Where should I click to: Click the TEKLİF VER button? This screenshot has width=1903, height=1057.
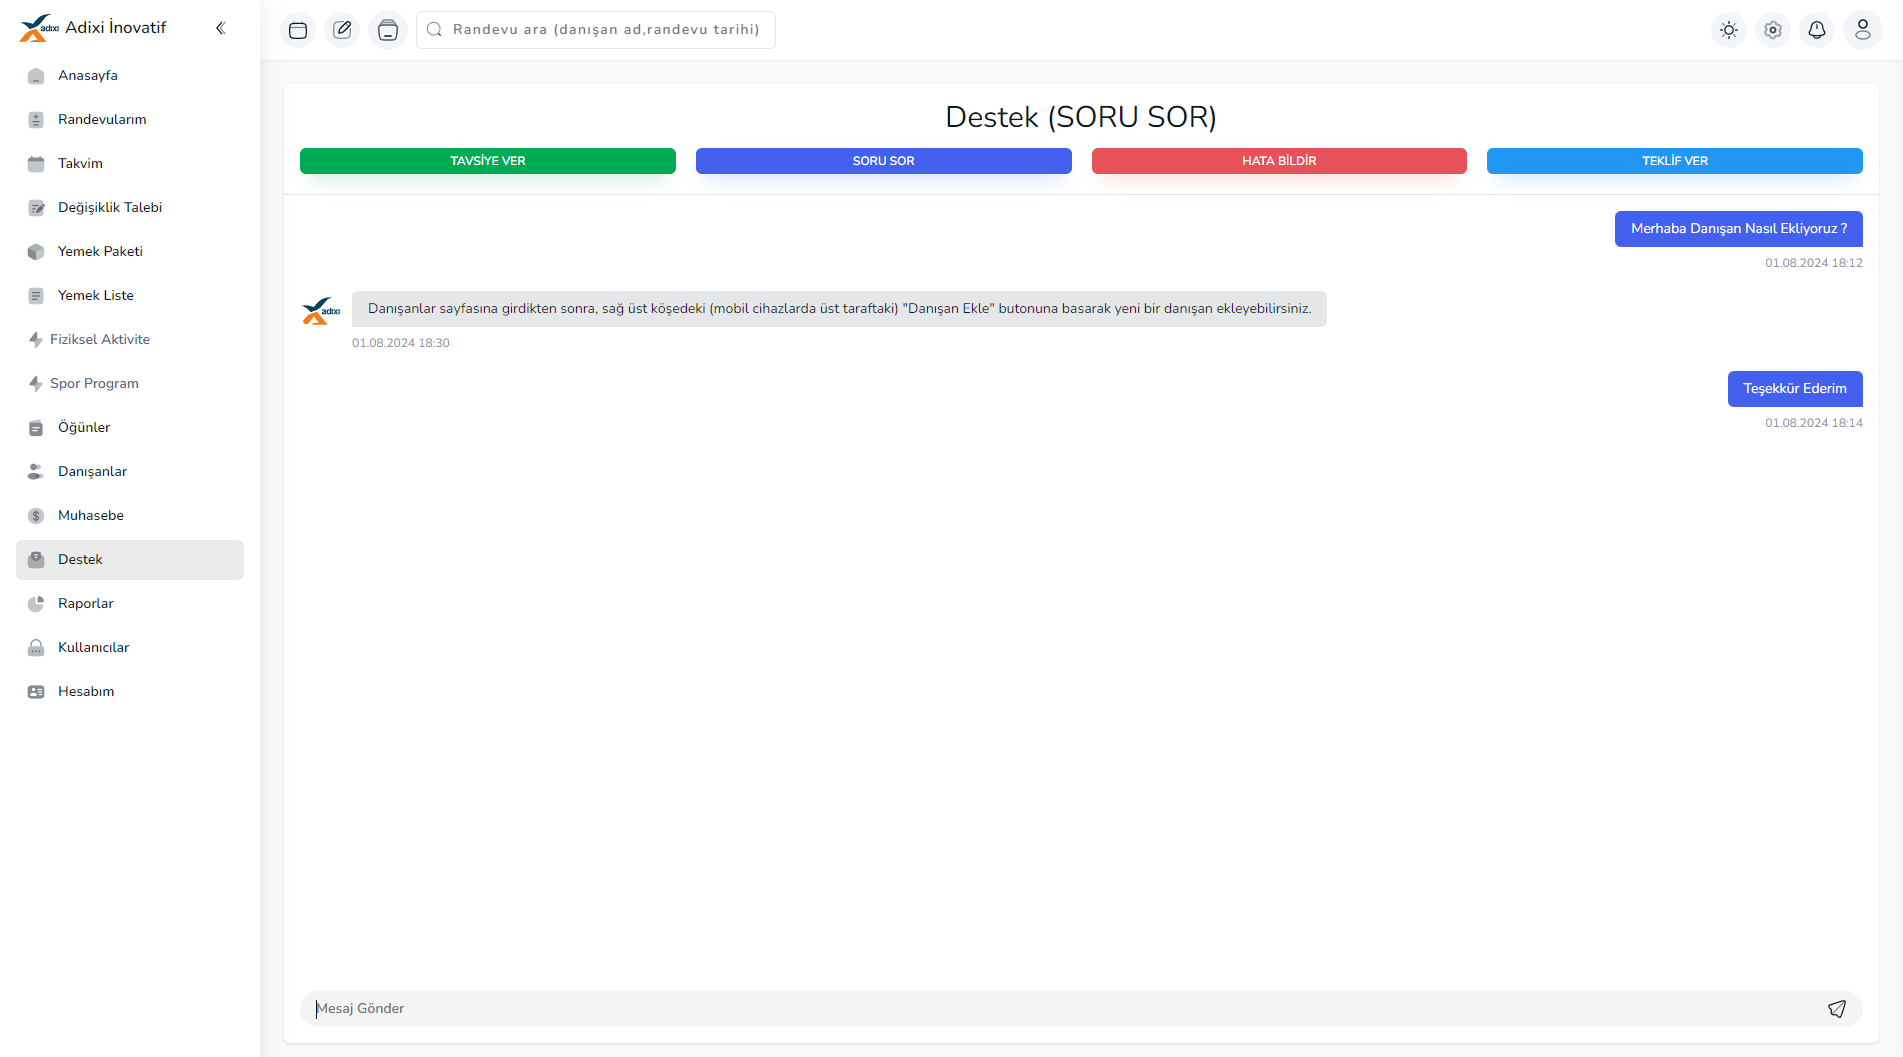point(1675,161)
